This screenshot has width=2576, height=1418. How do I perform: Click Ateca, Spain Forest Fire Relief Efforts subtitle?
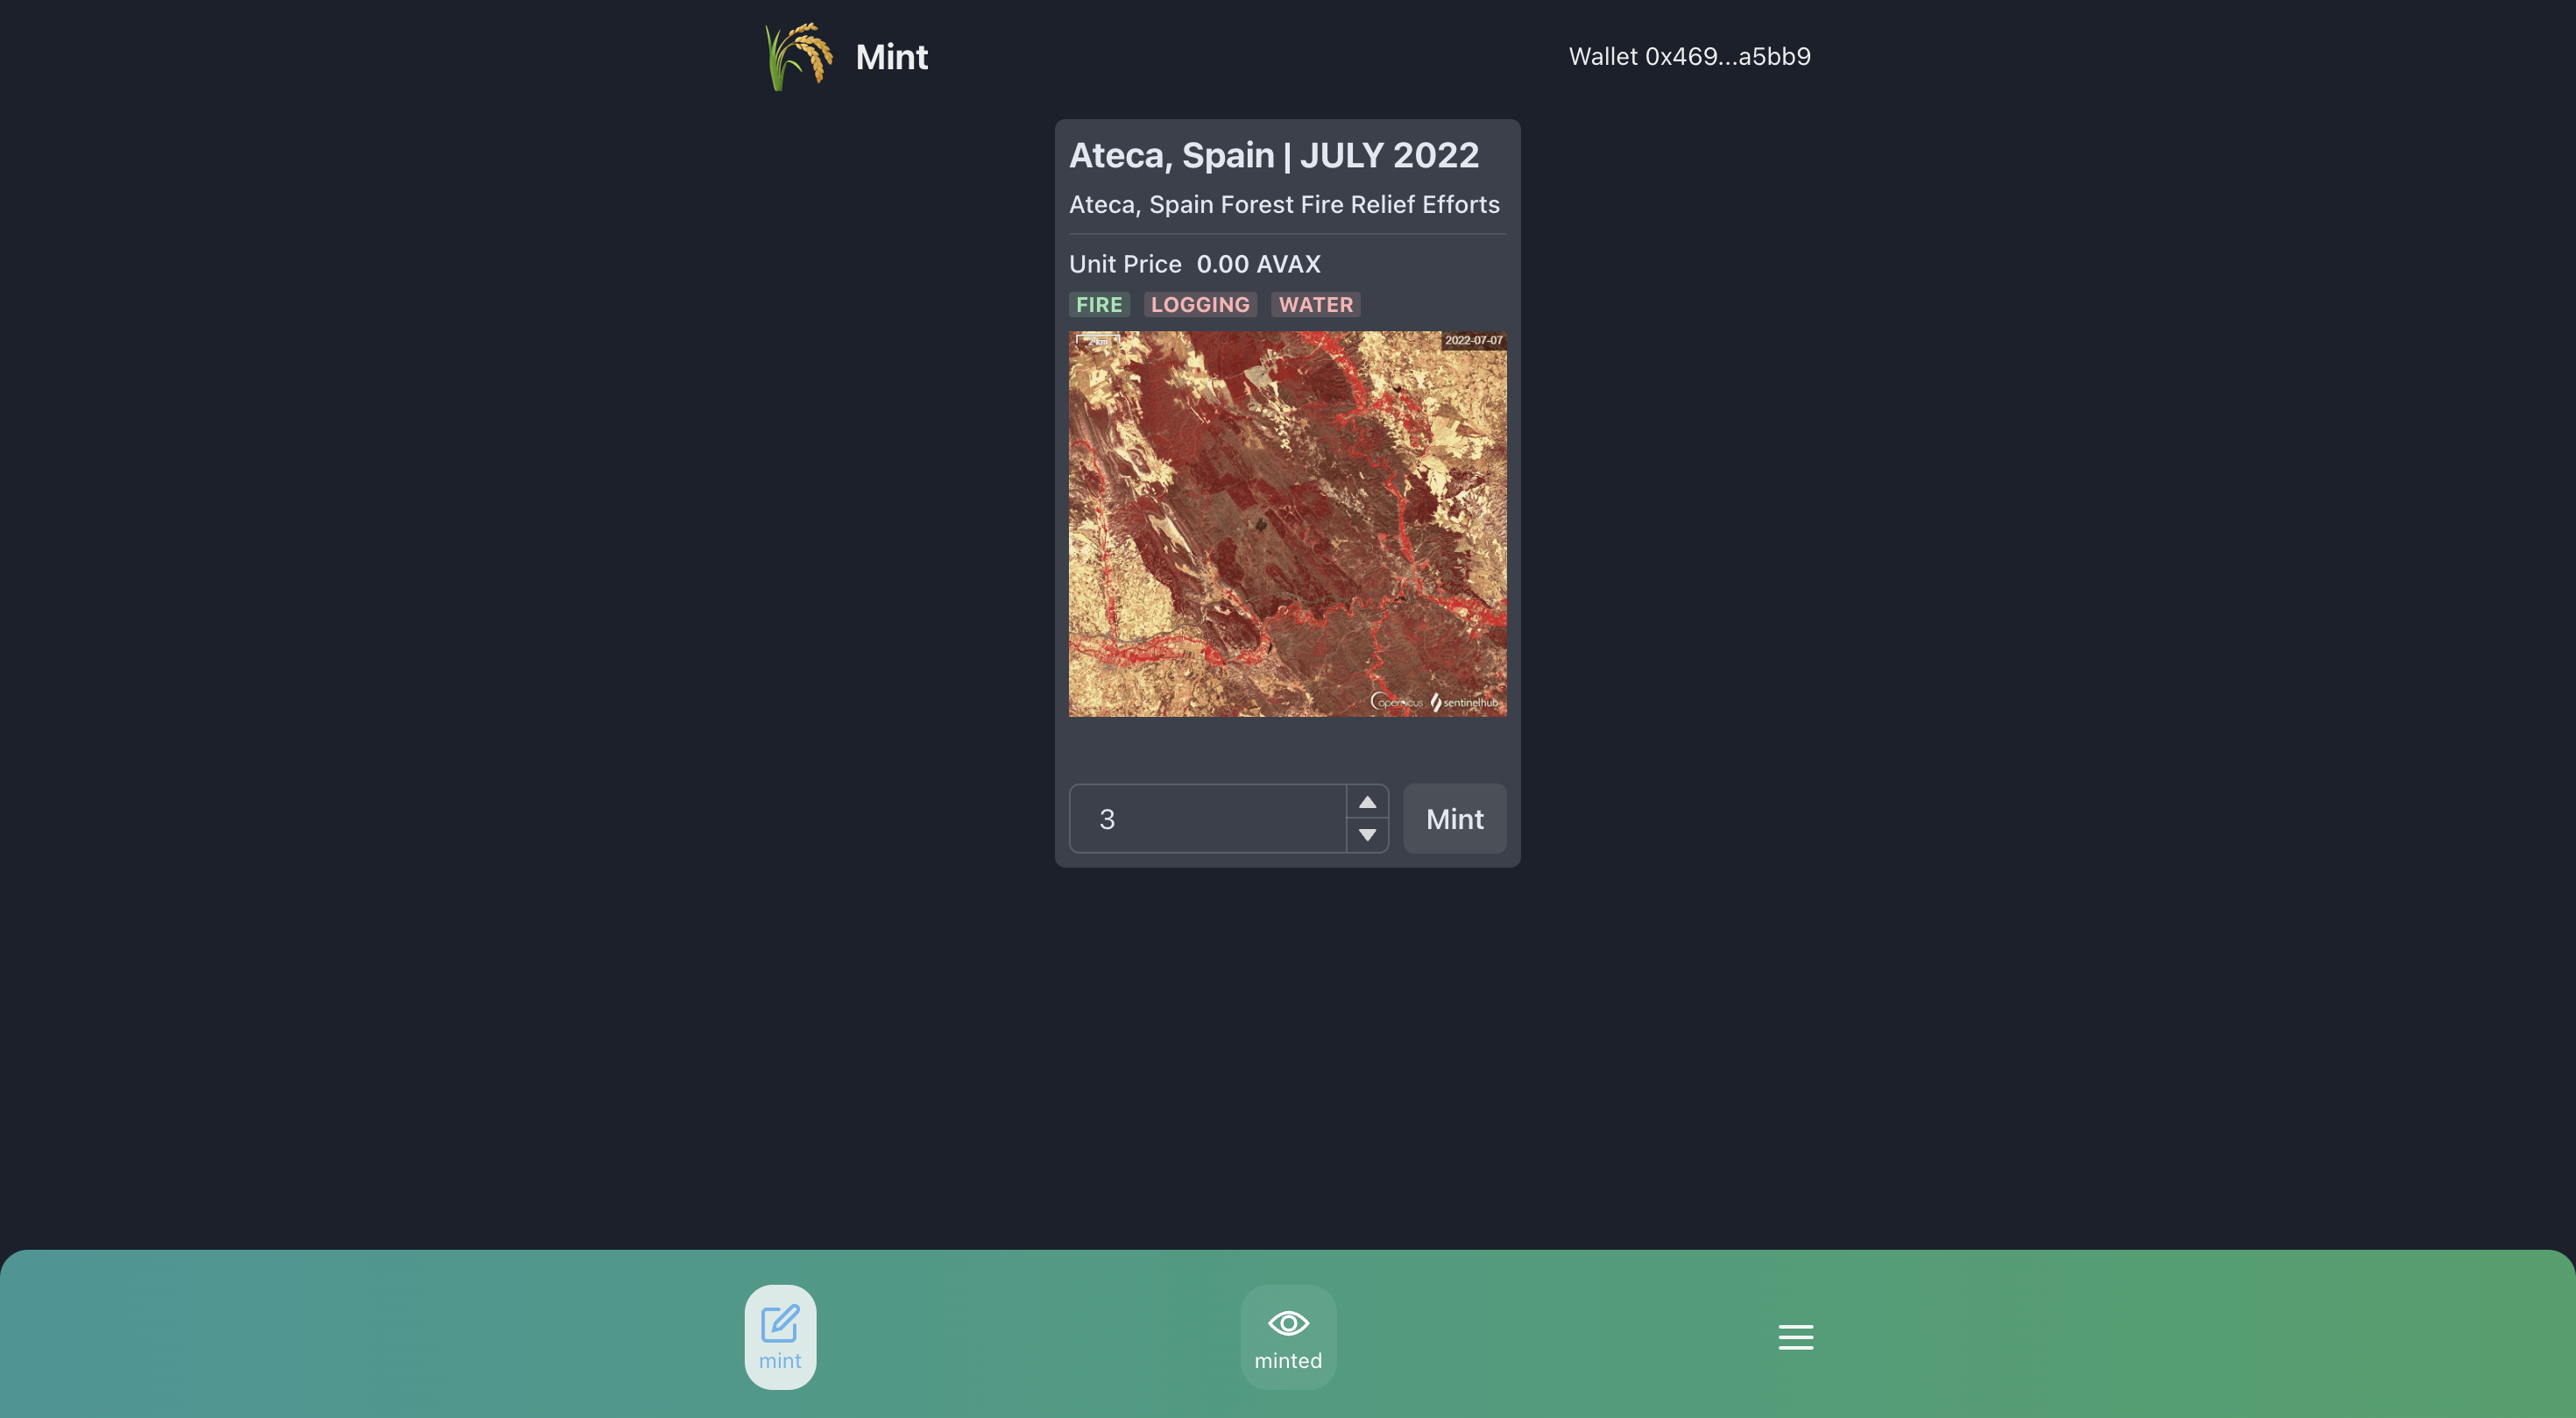[1284, 204]
